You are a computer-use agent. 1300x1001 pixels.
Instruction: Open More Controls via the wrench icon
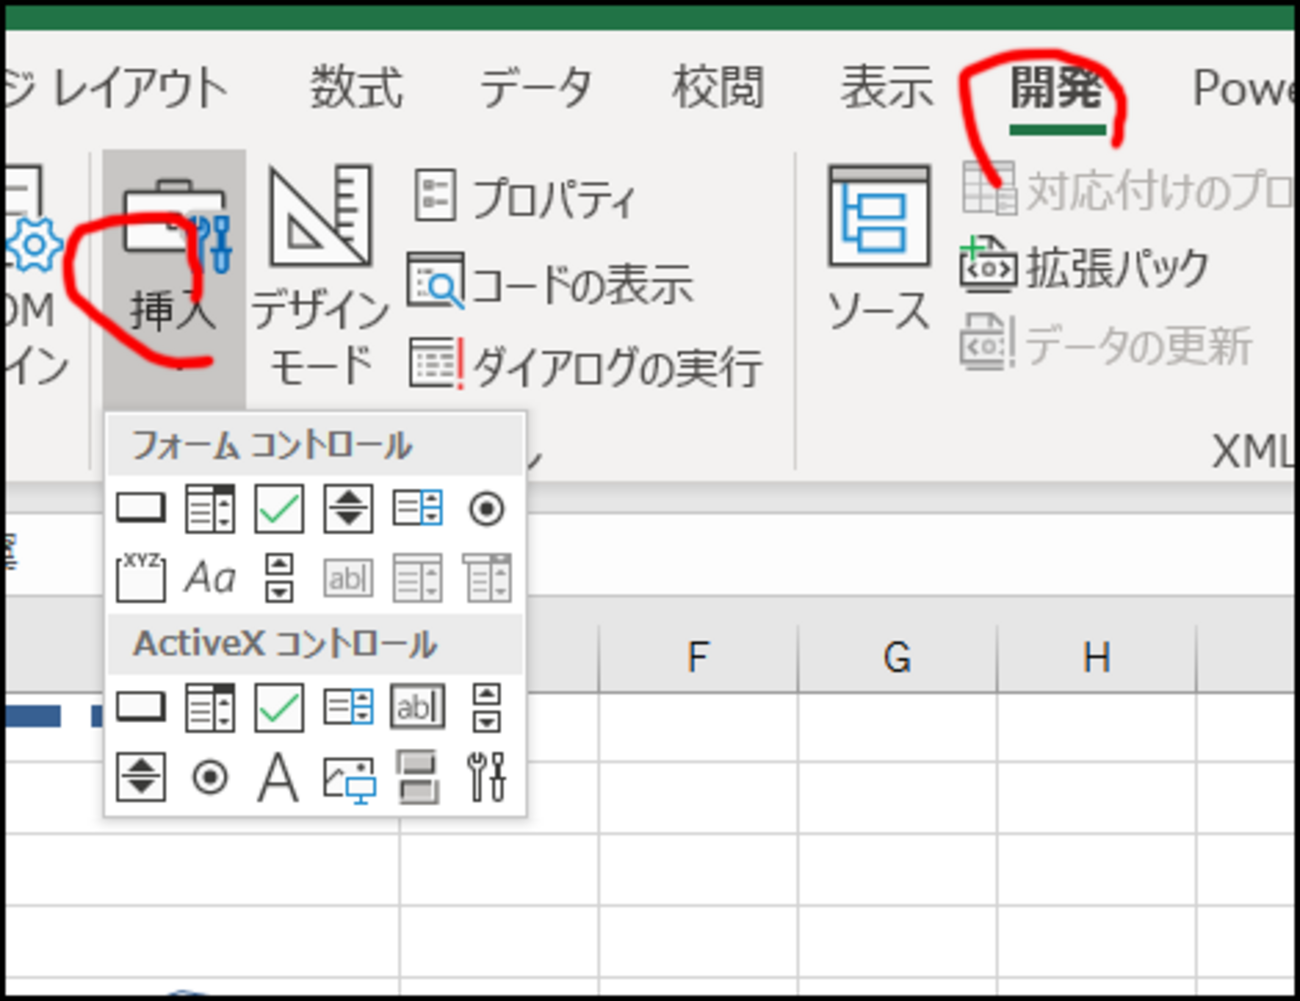487,777
